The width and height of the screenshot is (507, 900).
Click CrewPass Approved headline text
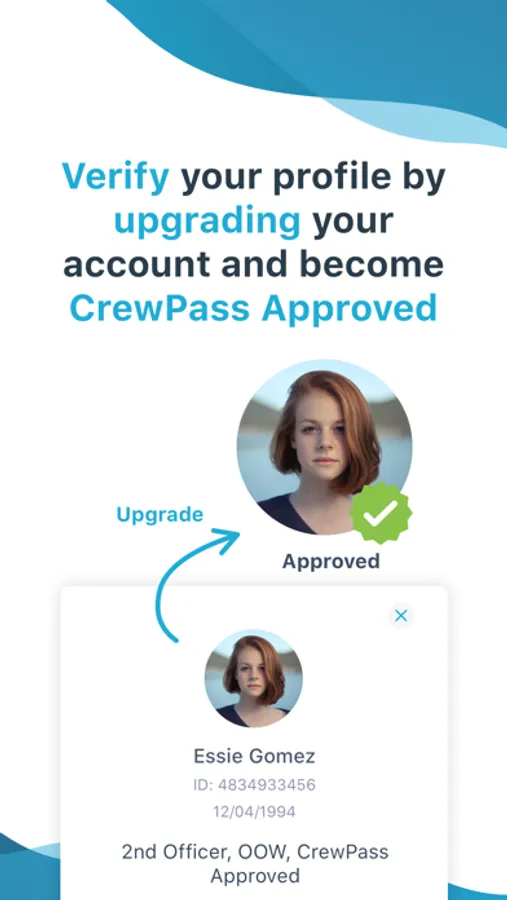pos(253,308)
